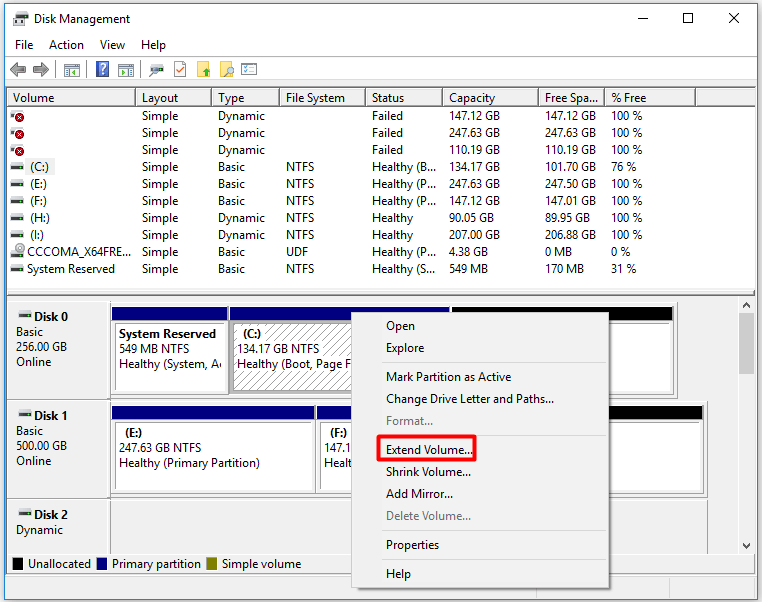The image size is (762, 602).
Task: Click the Disk 1 drive icon
Action: click(25, 414)
